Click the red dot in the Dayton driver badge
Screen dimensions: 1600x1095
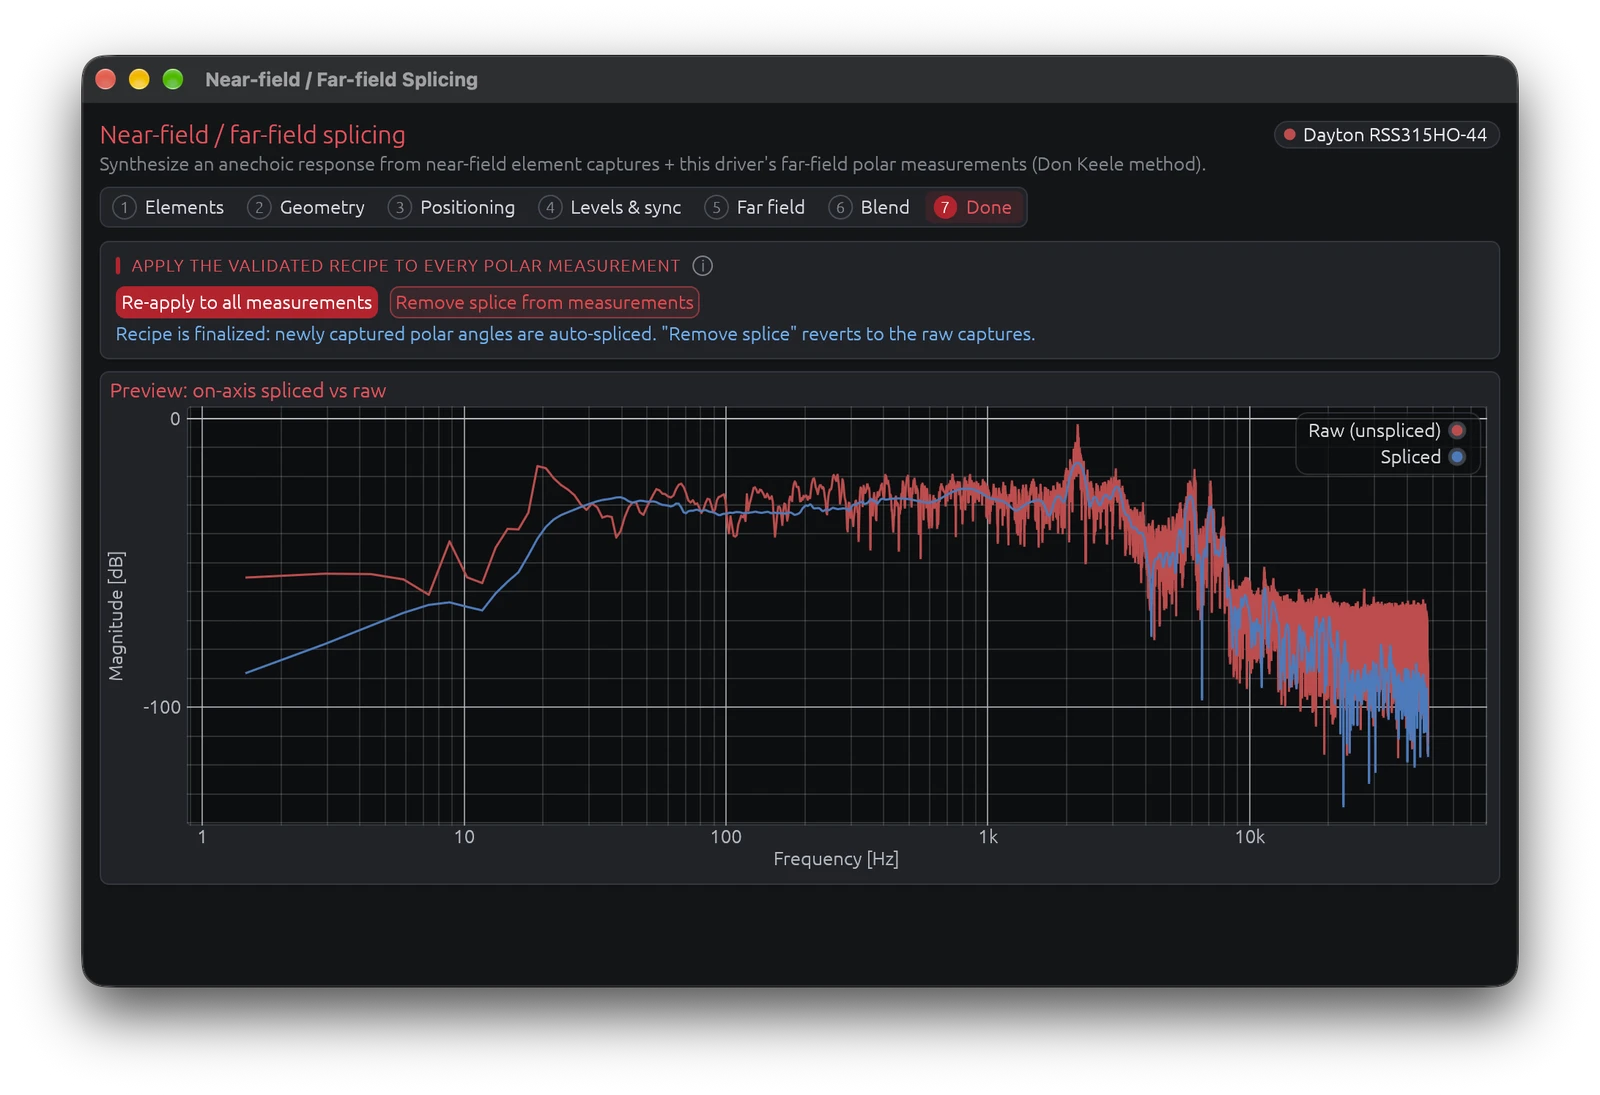coord(1290,135)
